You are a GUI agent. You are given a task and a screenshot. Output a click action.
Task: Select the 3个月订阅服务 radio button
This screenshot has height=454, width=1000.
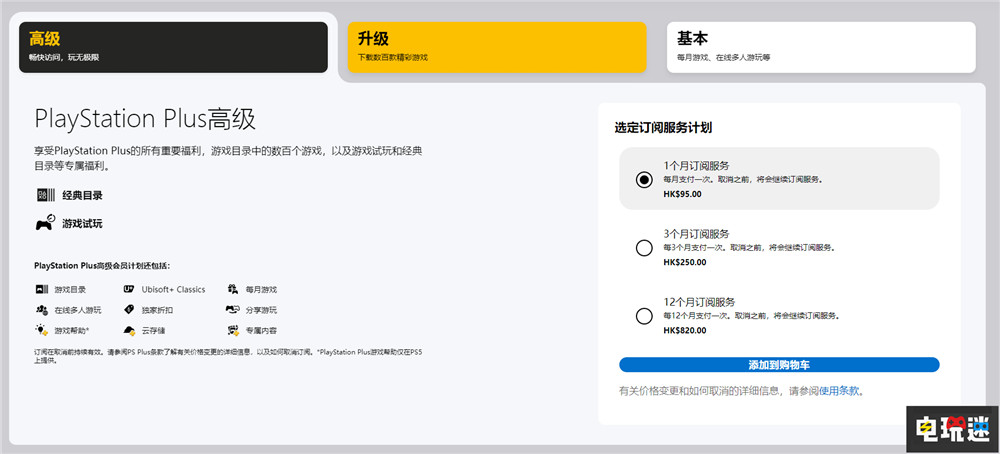pos(644,247)
